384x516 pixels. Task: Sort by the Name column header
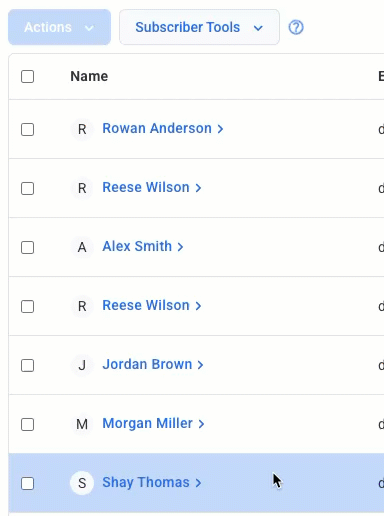[89, 76]
